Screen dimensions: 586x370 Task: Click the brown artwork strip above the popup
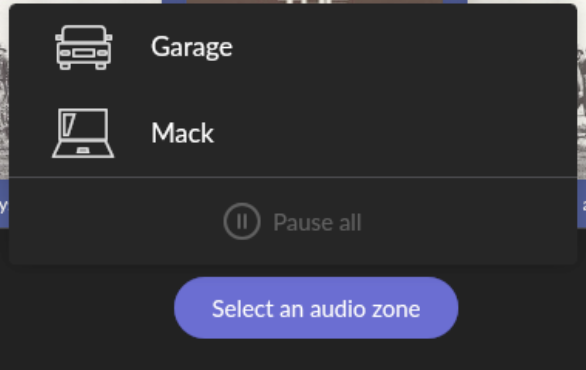315,1
